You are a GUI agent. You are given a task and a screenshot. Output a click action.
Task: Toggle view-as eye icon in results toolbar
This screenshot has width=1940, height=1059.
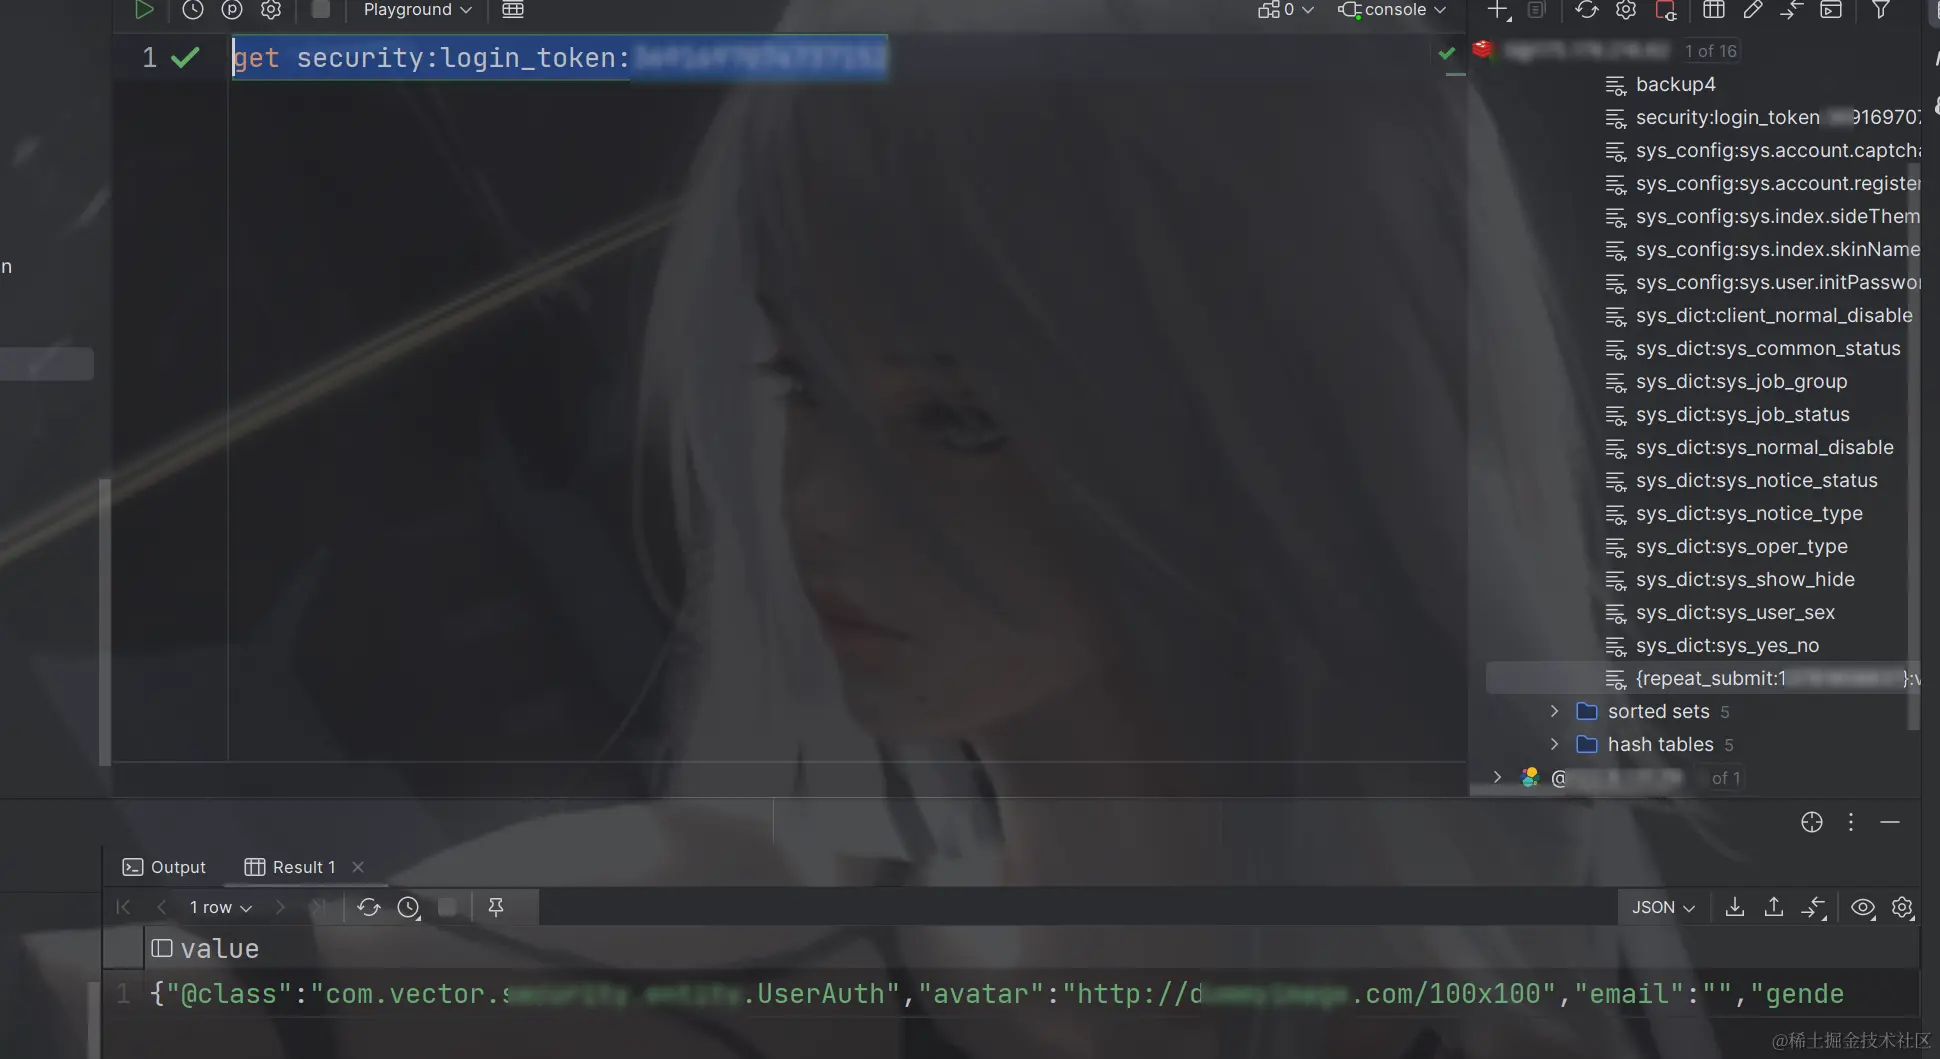pyautogui.click(x=1863, y=907)
